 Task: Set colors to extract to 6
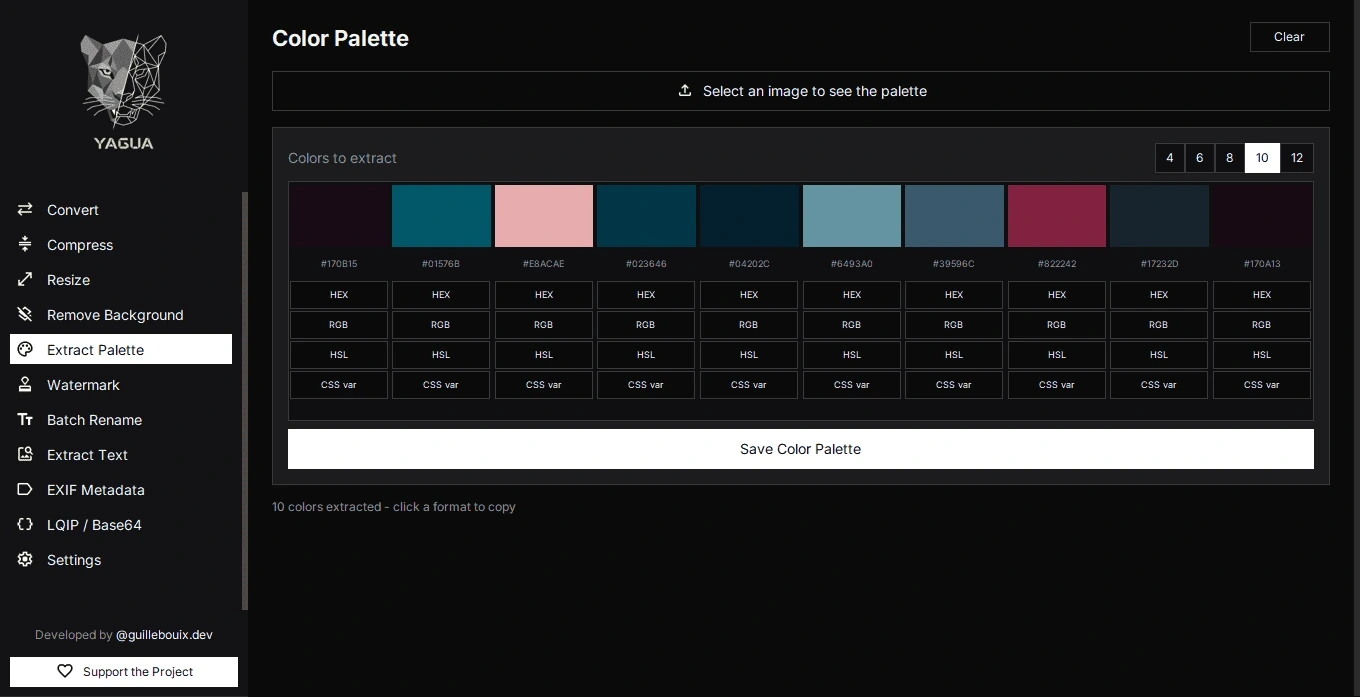pyautogui.click(x=1200, y=158)
